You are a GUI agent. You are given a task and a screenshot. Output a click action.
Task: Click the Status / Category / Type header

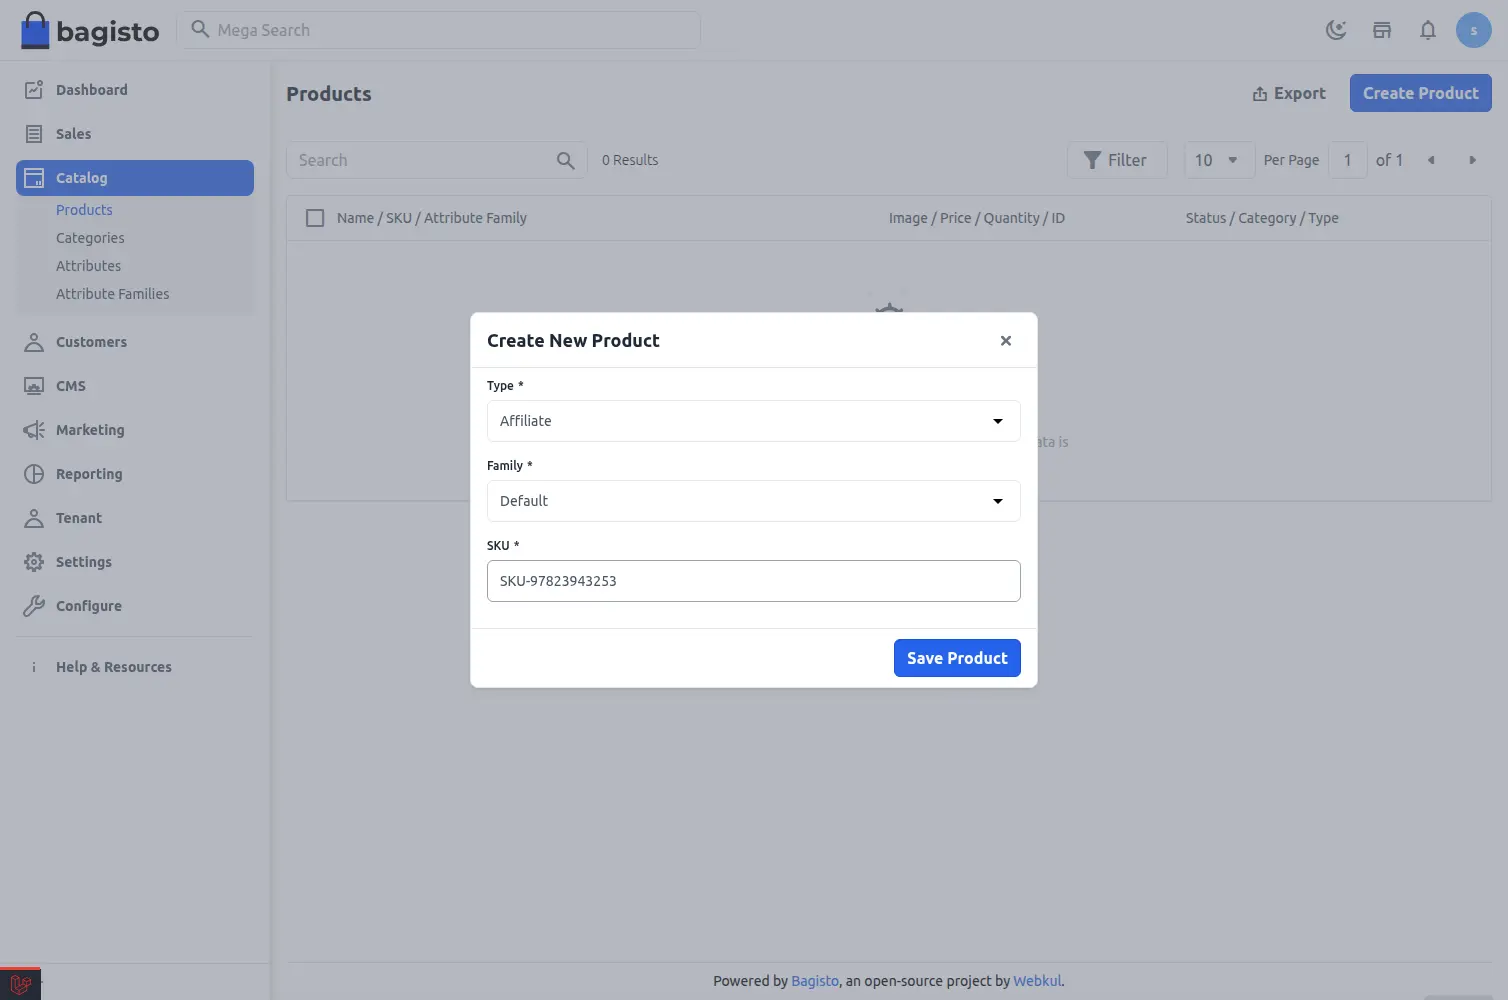(x=1262, y=218)
